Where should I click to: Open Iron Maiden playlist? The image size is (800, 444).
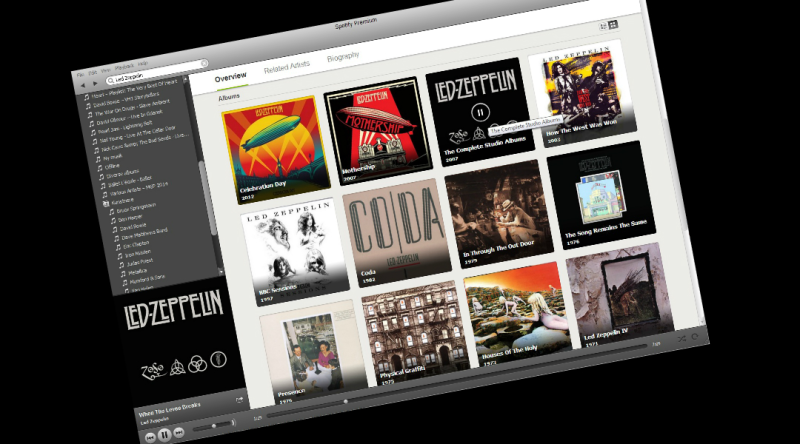pyautogui.click(x=138, y=254)
